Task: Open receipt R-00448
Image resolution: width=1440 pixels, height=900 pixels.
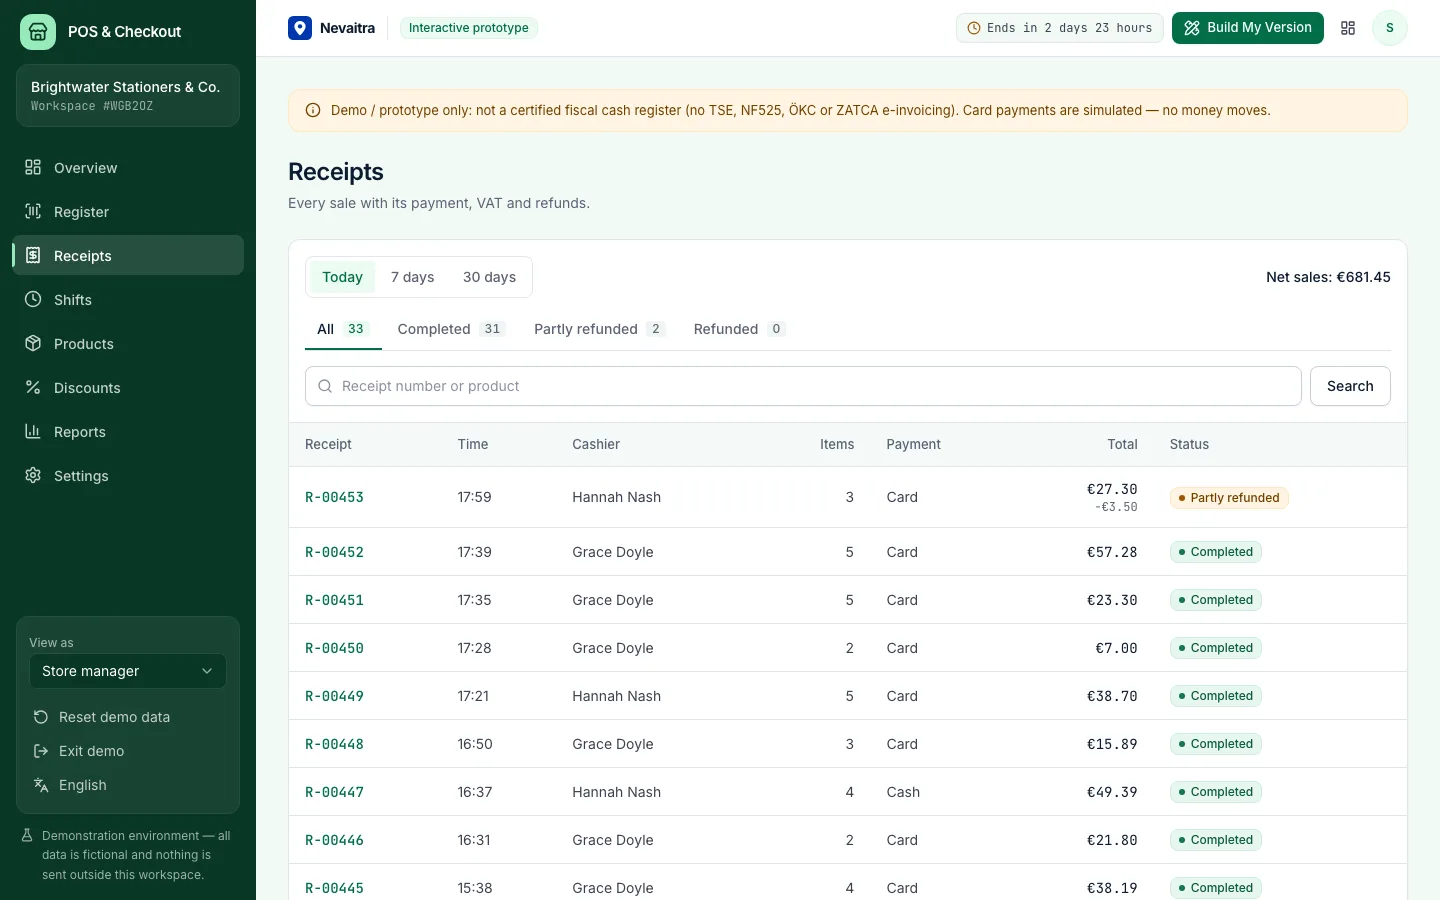Action: 334,744
